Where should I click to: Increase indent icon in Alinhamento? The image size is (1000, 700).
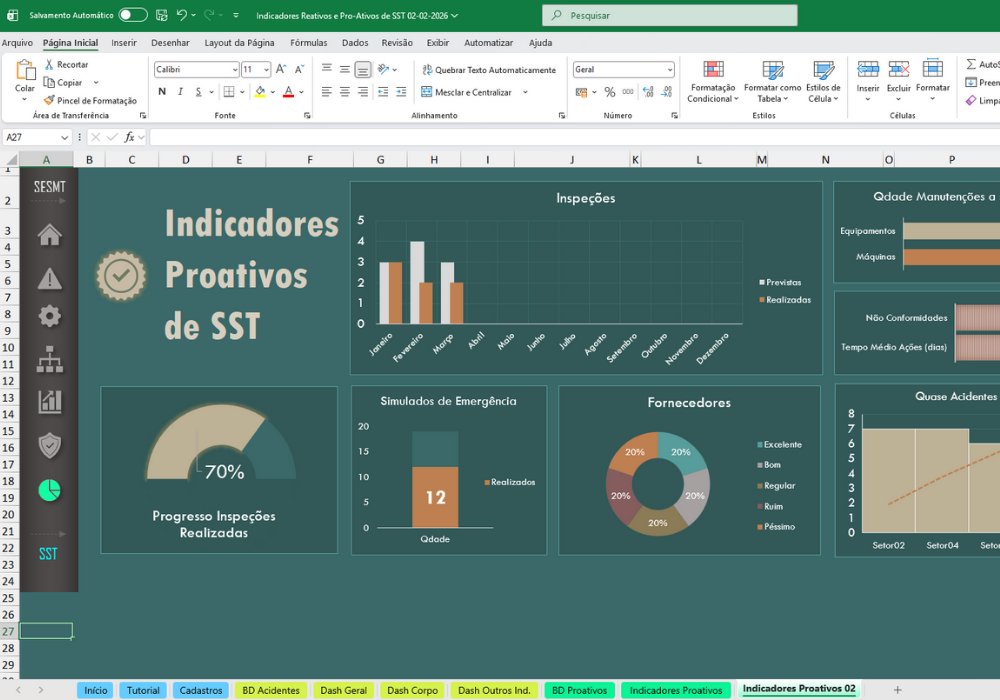[401, 92]
